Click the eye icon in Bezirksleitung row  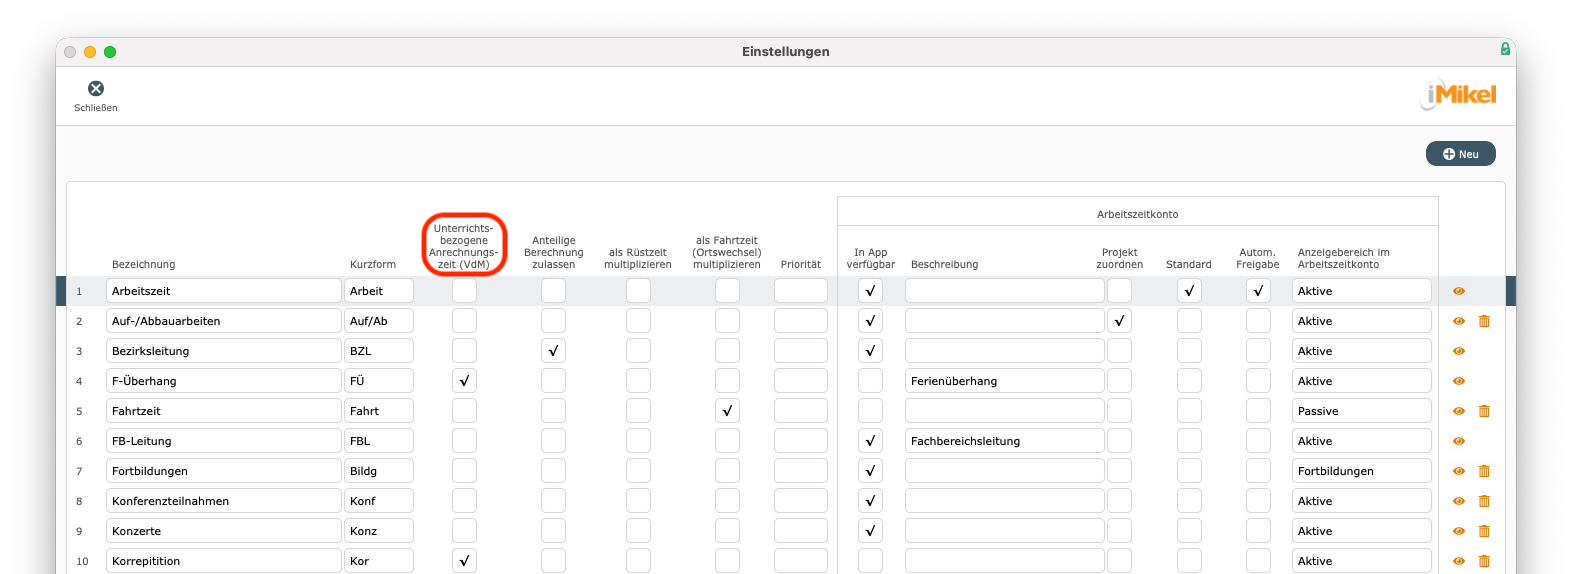coord(1459,351)
